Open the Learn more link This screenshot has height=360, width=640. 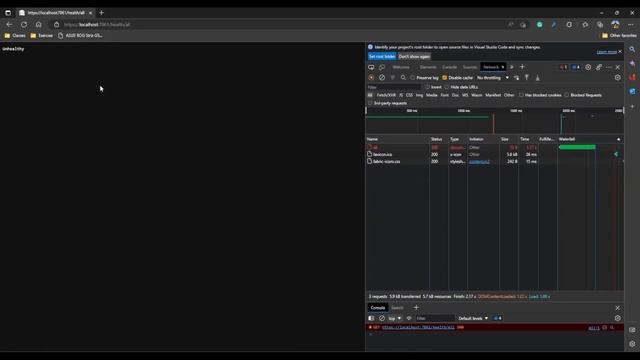click(607, 52)
